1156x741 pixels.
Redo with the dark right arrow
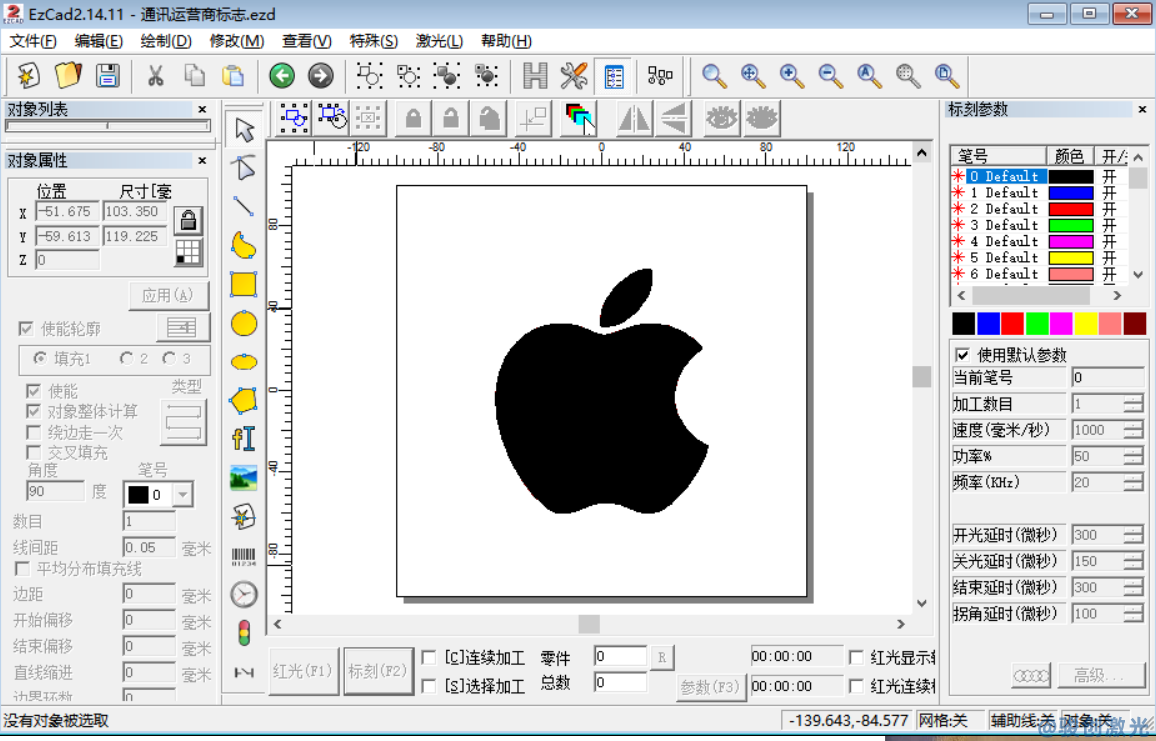tap(321, 75)
